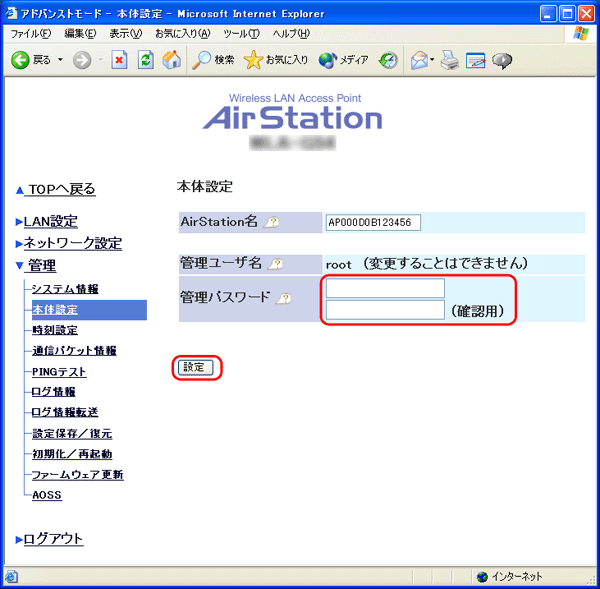Close the Internet Explorer window
The image size is (600, 589).
586,14
